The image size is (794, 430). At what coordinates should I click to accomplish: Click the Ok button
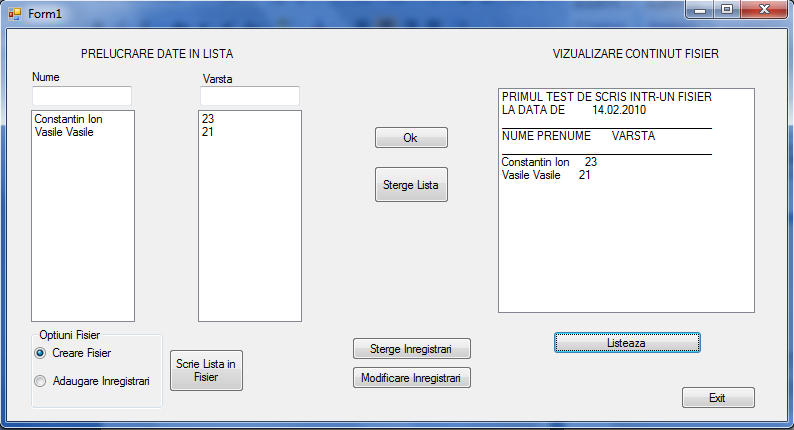tap(411, 138)
